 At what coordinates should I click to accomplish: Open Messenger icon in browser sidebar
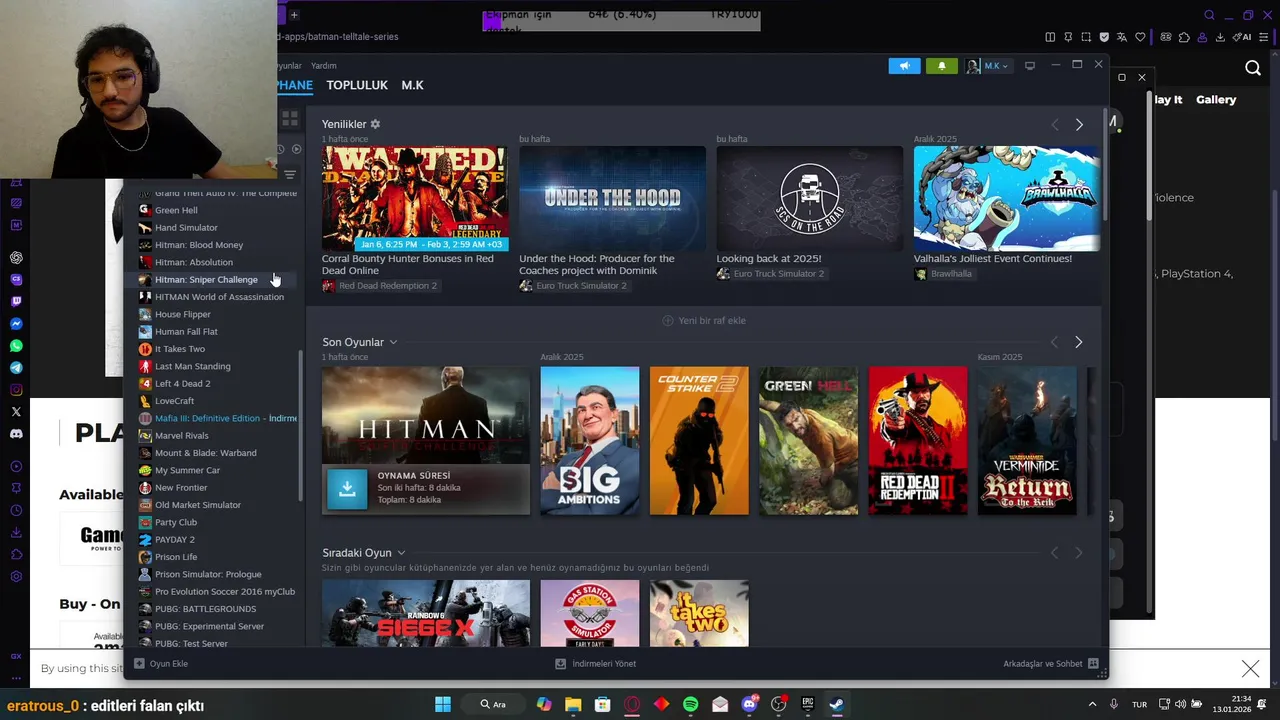16,324
